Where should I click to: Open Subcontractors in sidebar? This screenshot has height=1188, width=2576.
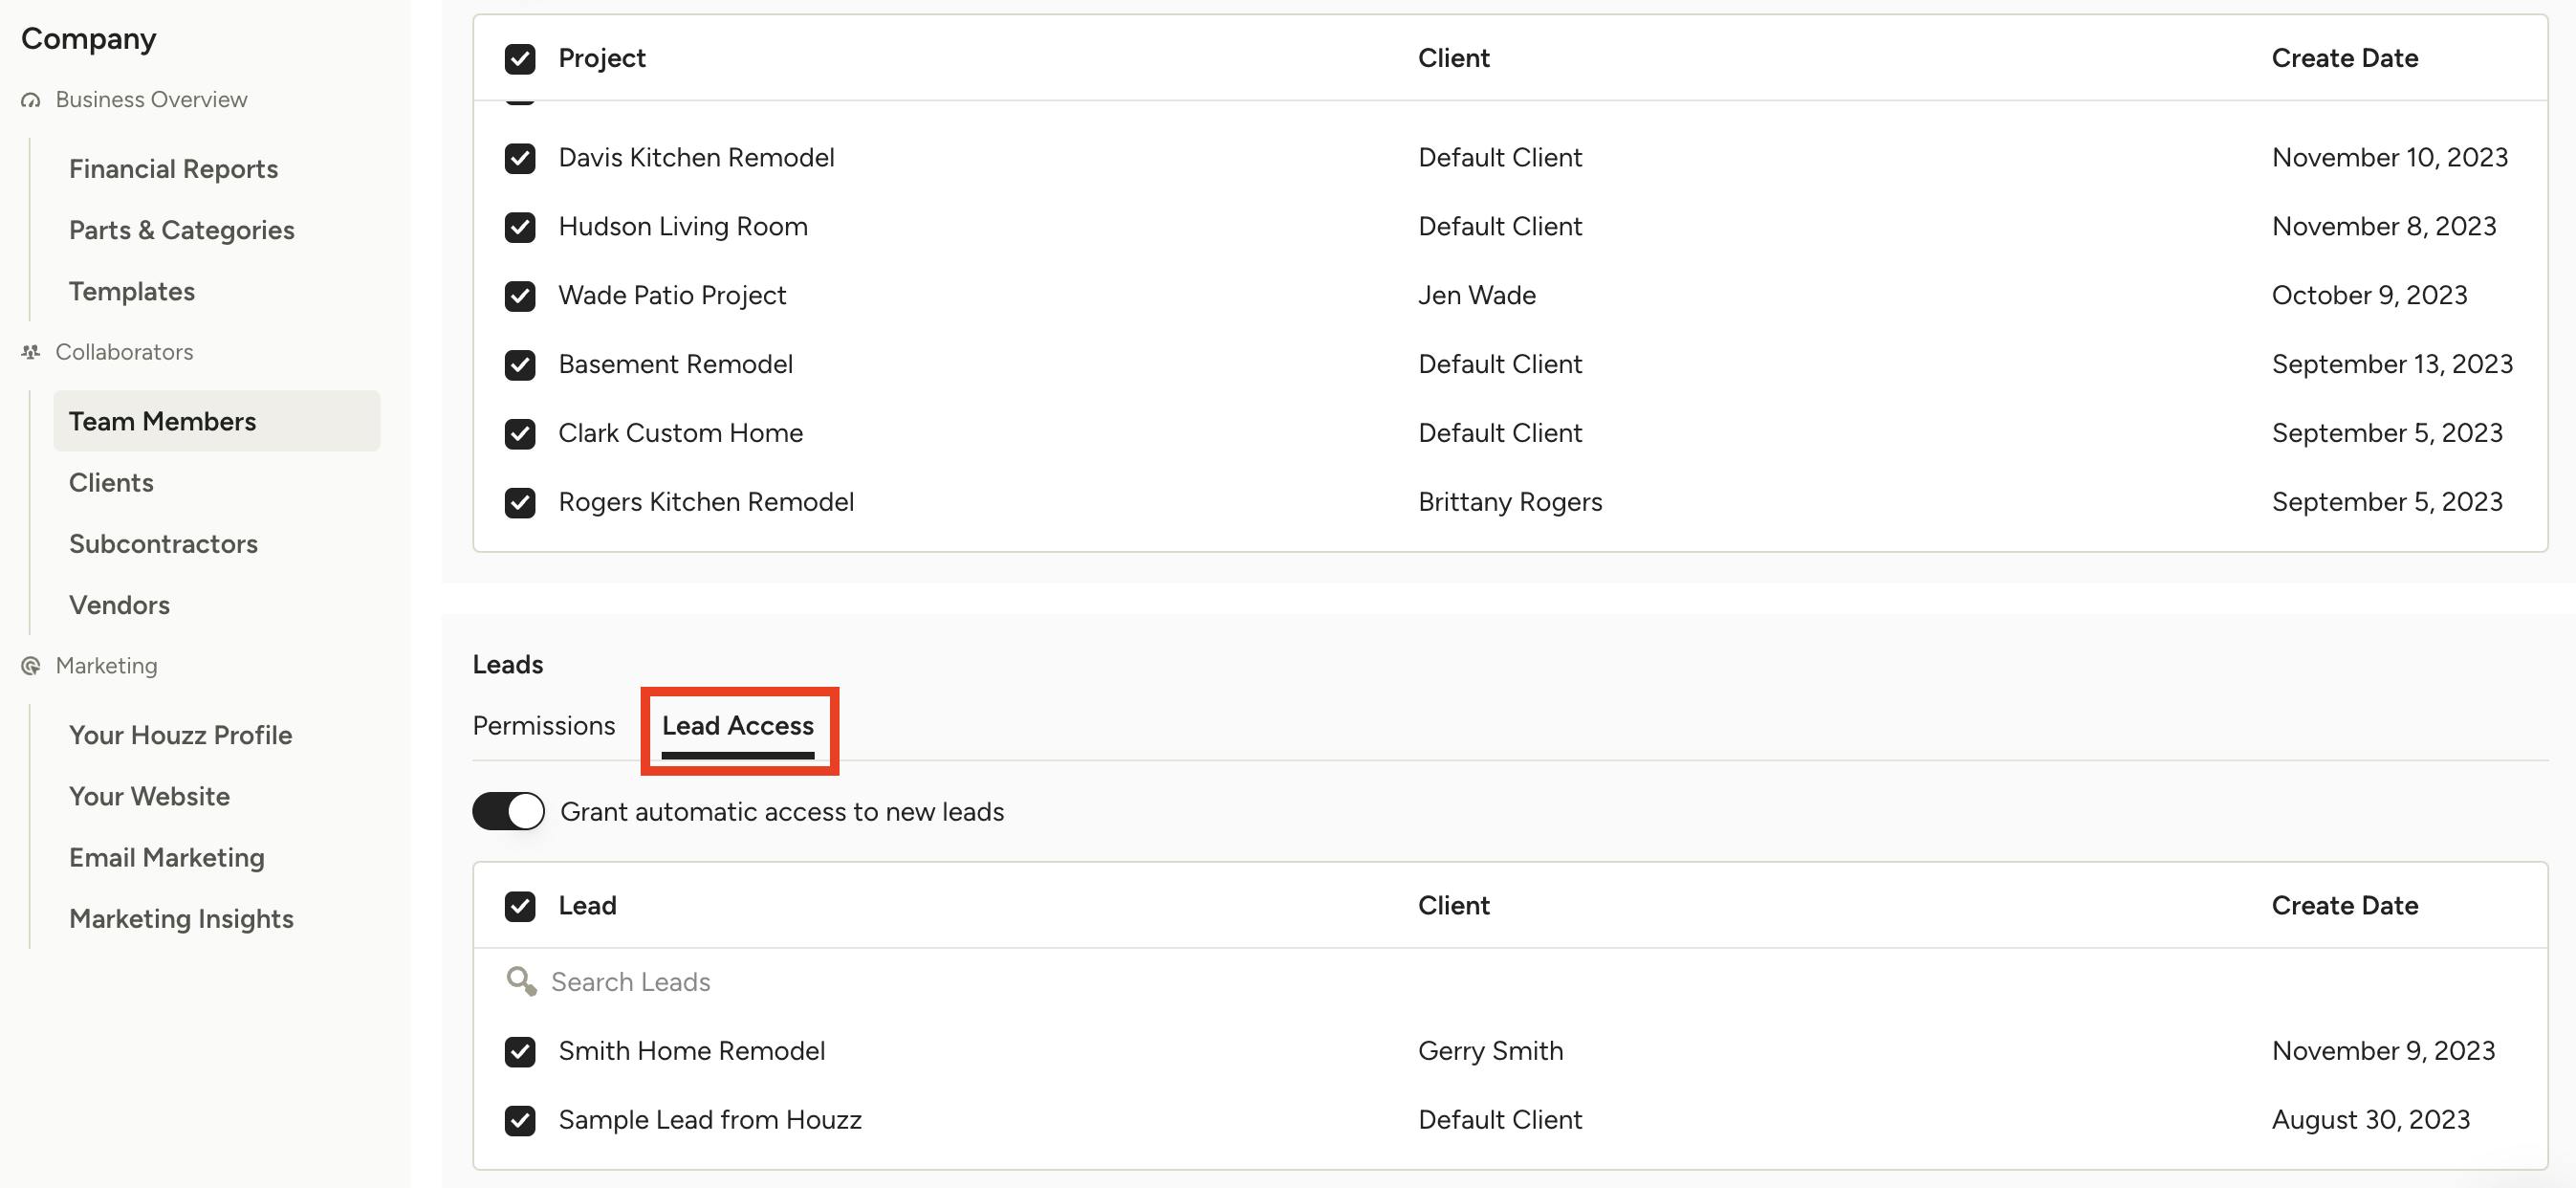click(x=163, y=544)
